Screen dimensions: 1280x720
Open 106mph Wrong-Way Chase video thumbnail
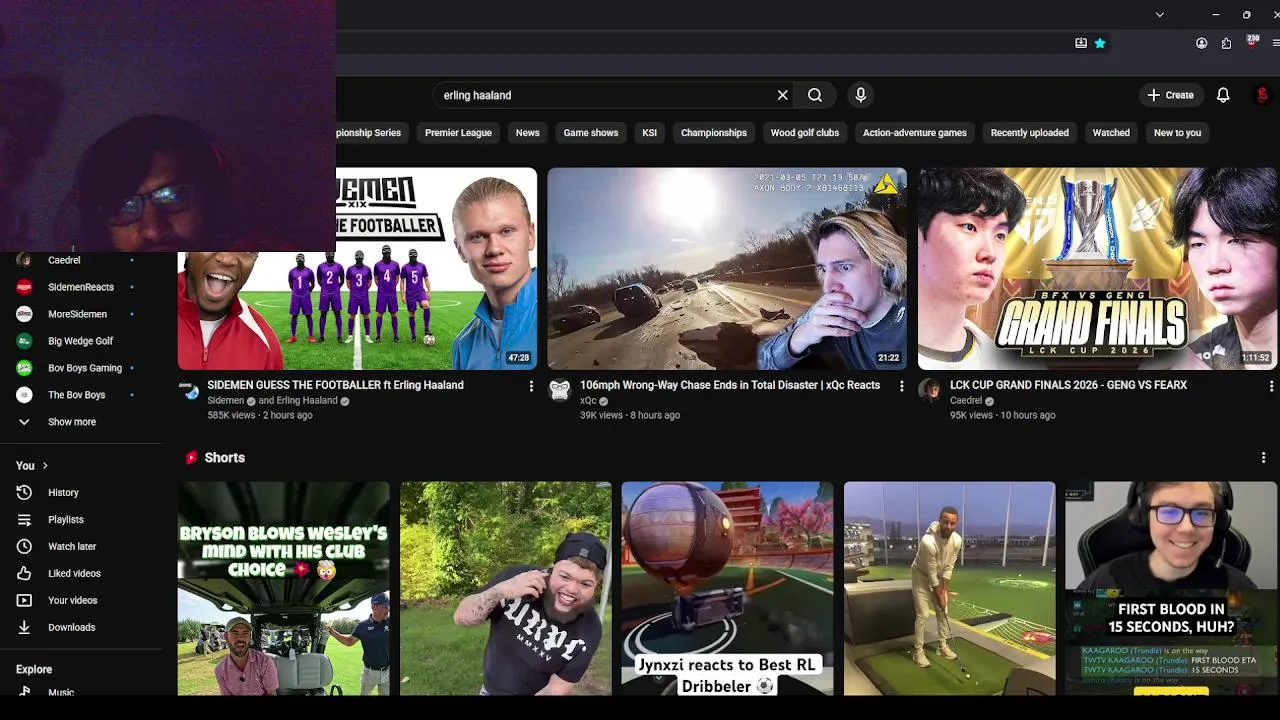[727, 269]
